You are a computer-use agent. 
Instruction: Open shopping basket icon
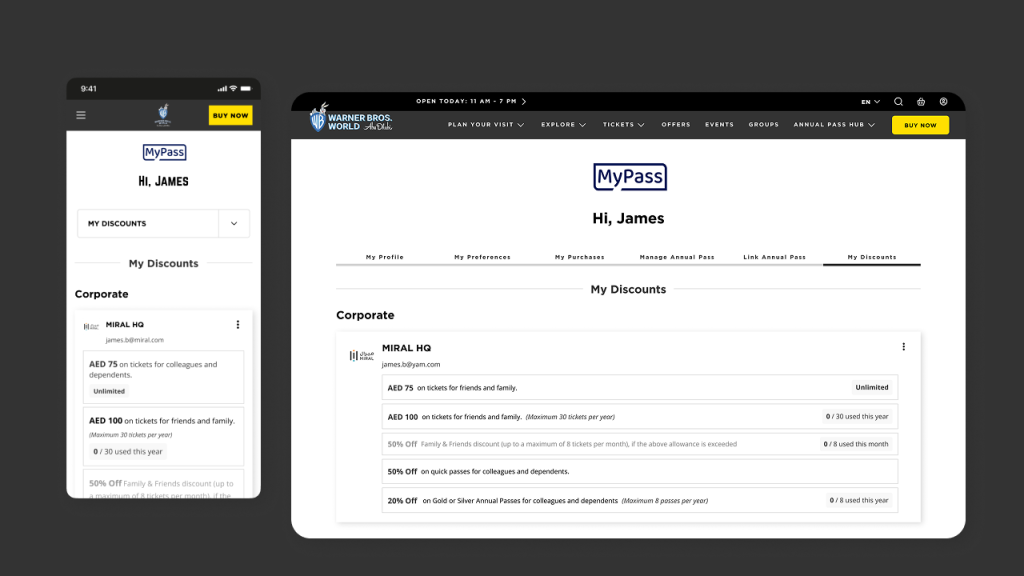pyautogui.click(x=921, y=102)
